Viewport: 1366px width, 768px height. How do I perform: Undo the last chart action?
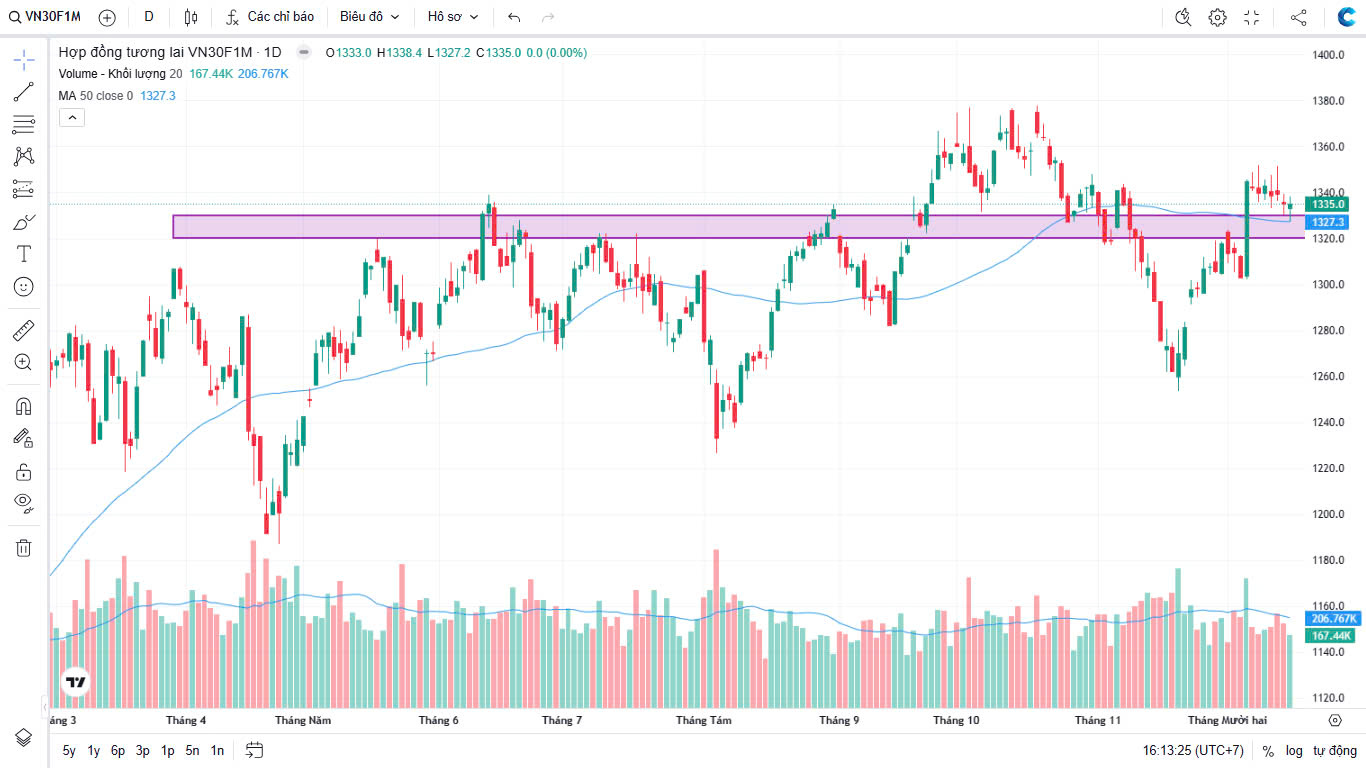(514, 17)
